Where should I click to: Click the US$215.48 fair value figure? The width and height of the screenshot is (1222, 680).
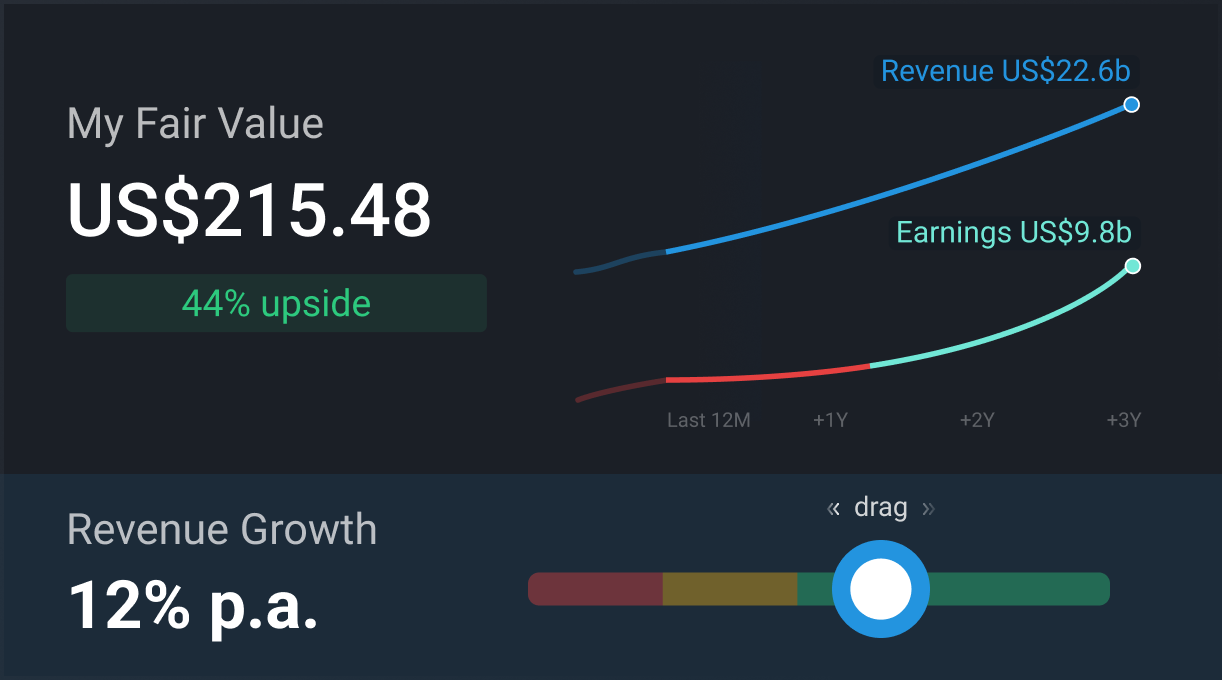249,211
